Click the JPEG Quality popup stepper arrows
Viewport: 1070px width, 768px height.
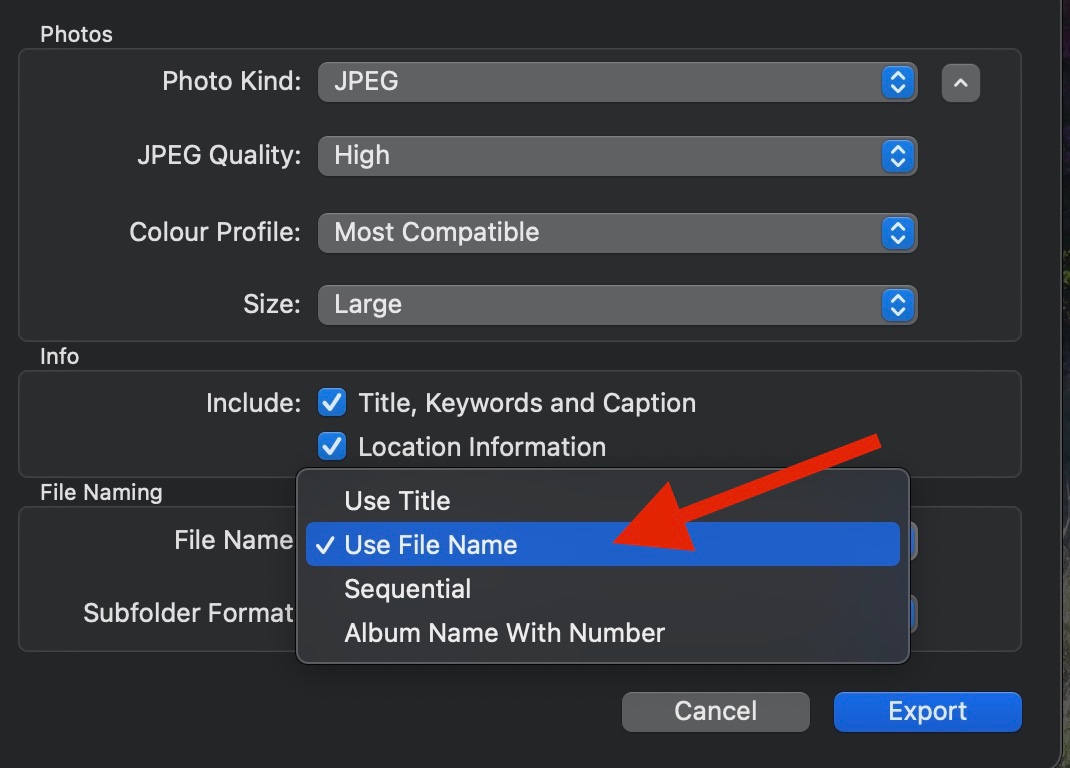[x=898, y=156]
